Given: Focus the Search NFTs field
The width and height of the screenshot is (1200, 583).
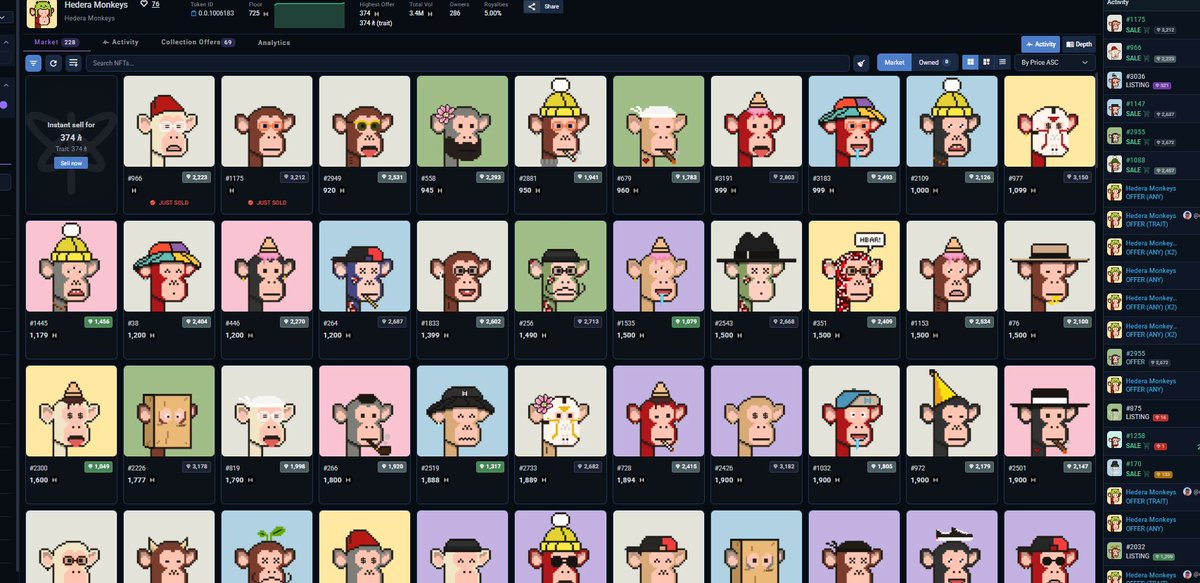Looking at the screenshot, I should (468, 63).
